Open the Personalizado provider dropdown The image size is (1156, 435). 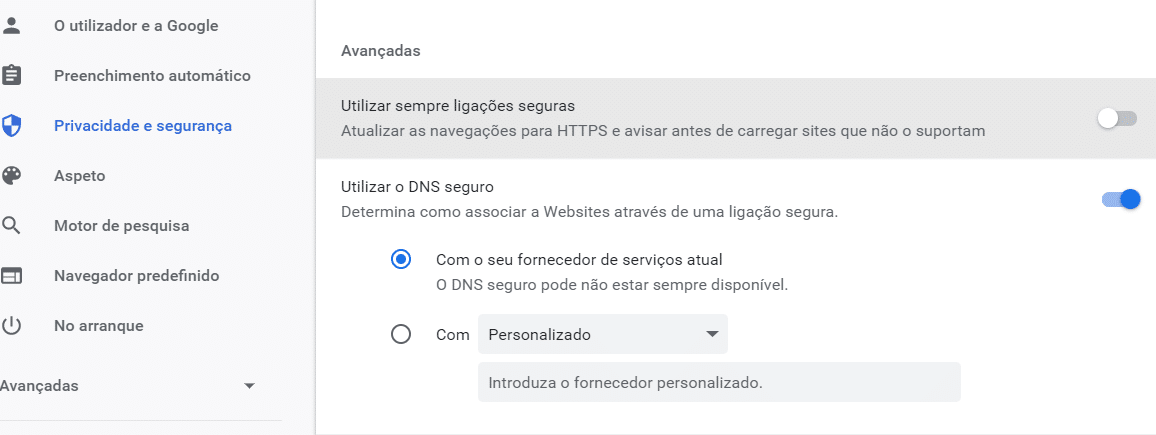(x=602, y=334)
